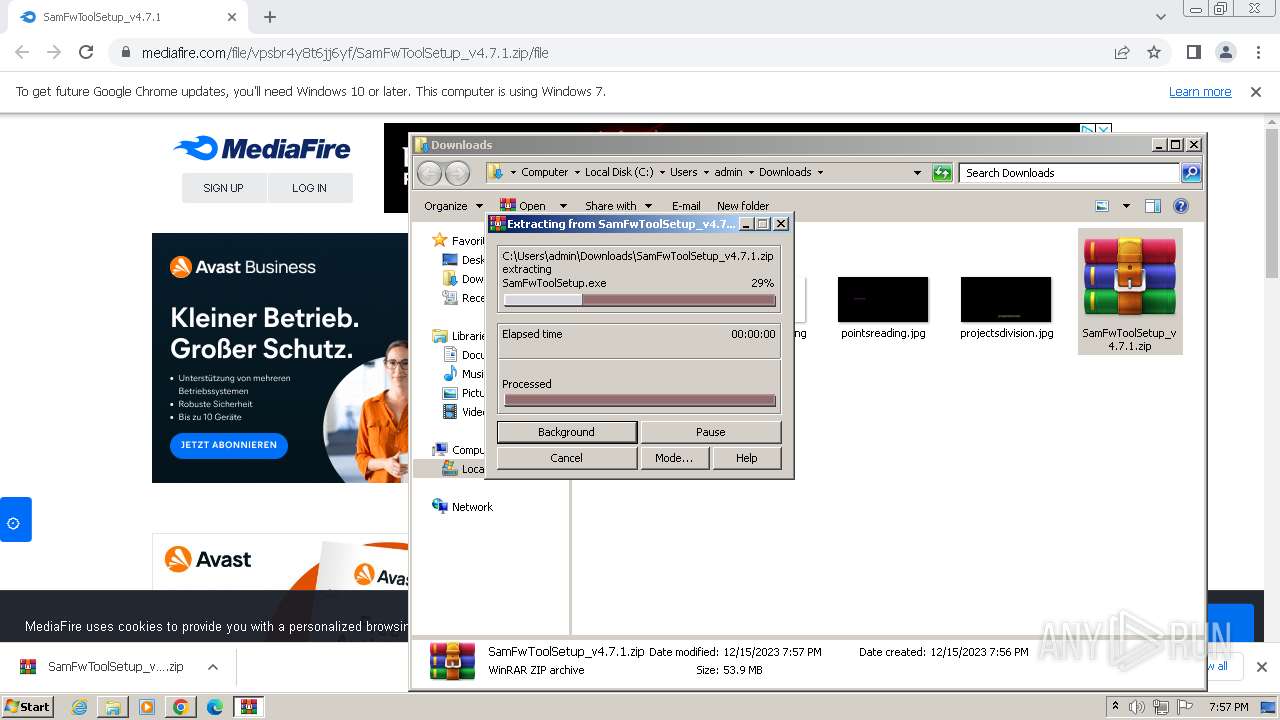1280x720 pixels.
Task: Click the Explorer Forward button
Action: tap(457, 173)
